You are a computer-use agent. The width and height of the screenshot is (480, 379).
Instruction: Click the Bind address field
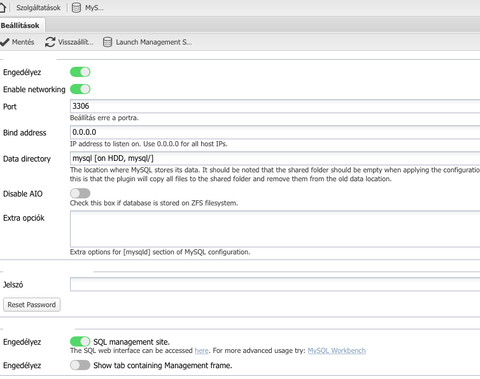[275, 132]
